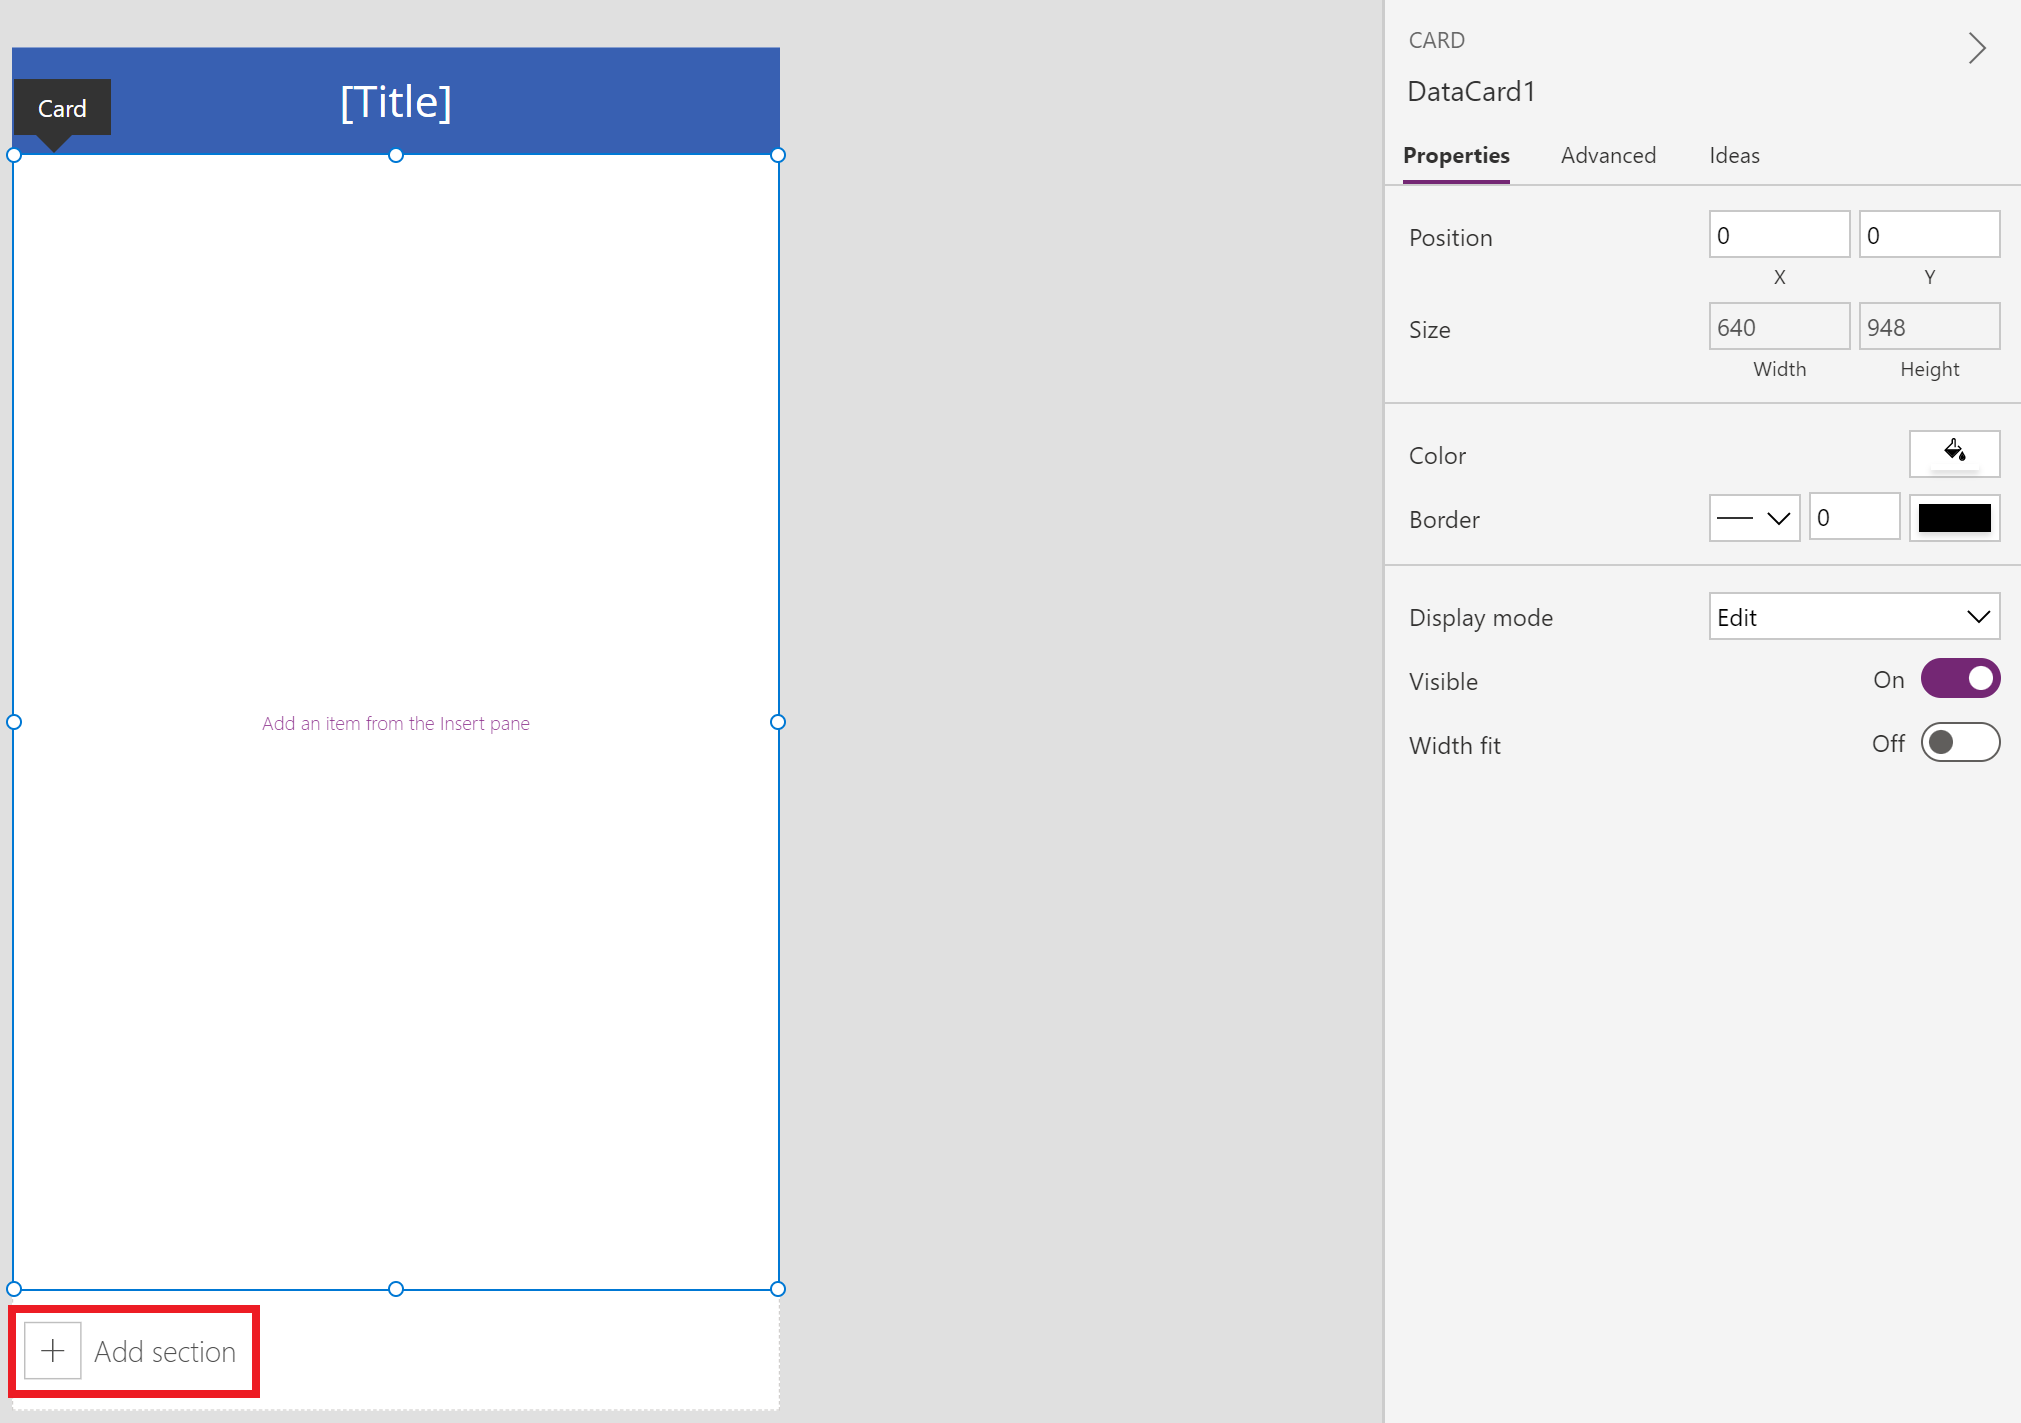The image size is (2021, 1423).
Task: Click the Add section button
Action: coord(134,1351)
